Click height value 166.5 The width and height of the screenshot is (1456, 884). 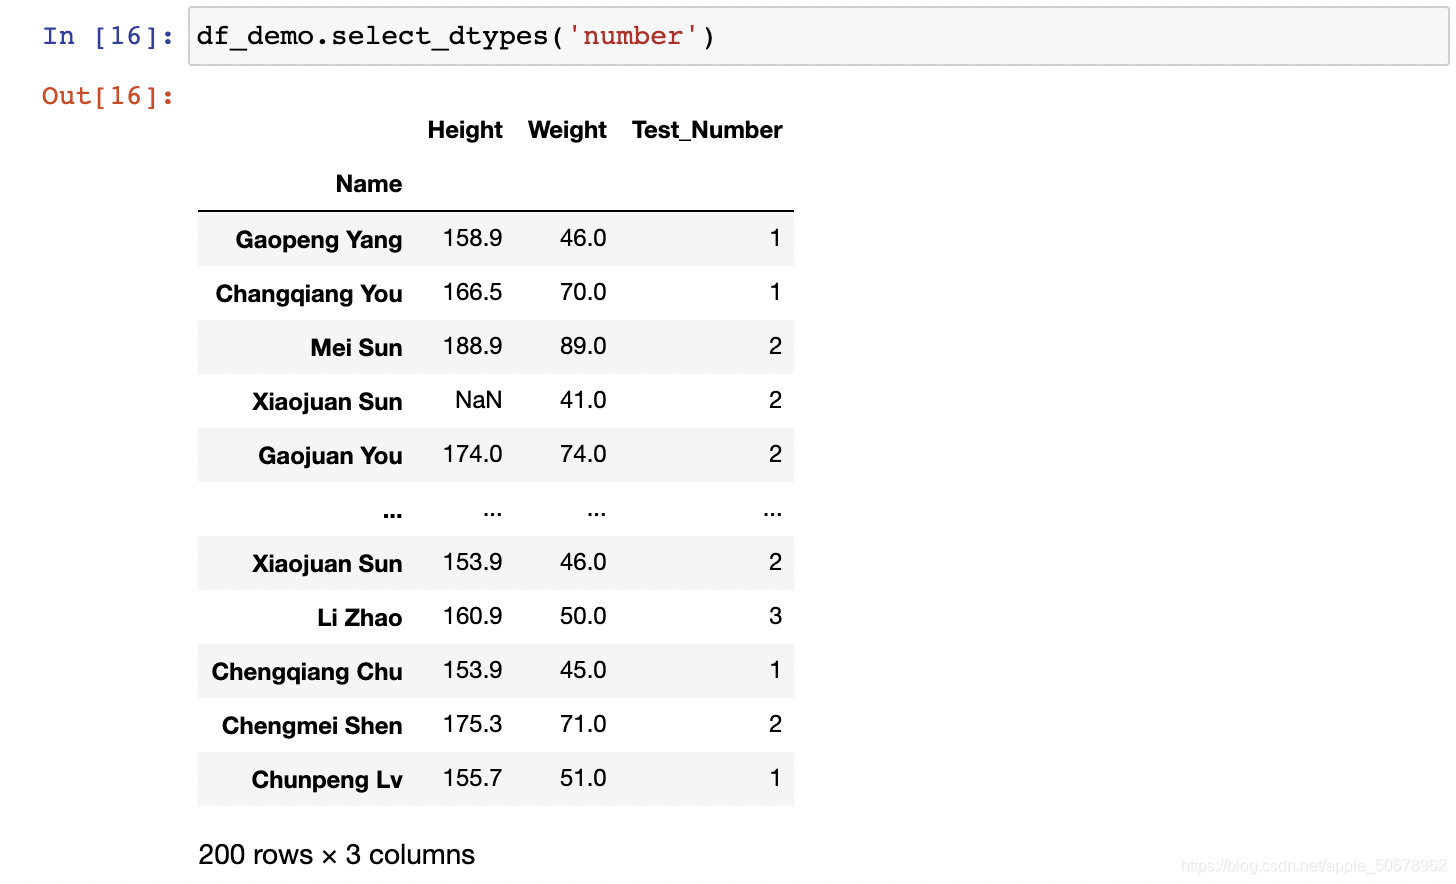473,292
